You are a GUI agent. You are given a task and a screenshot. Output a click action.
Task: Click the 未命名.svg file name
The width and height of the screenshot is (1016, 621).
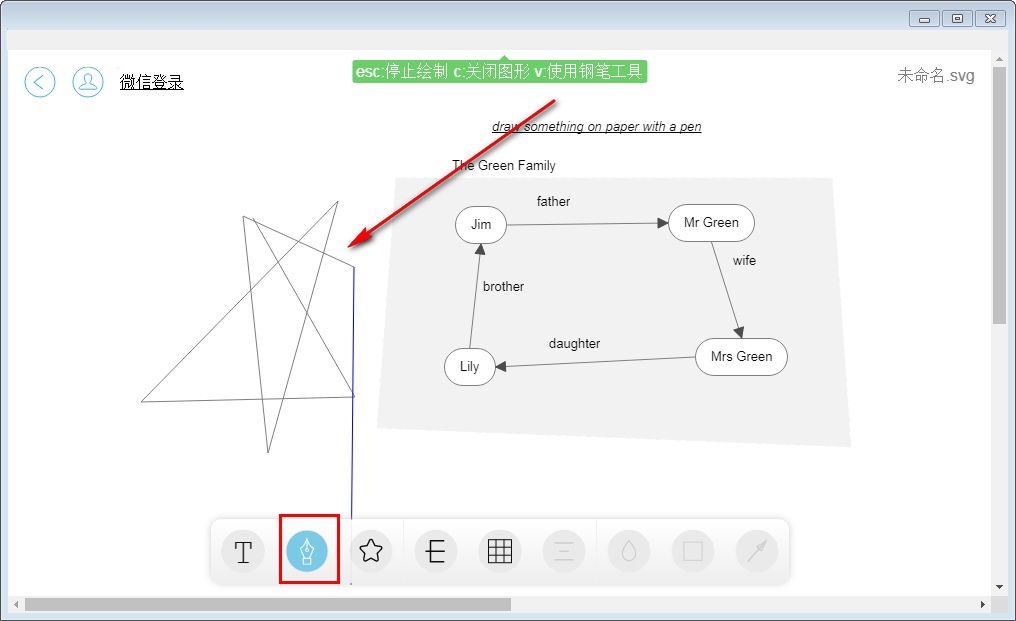[935, 76]
